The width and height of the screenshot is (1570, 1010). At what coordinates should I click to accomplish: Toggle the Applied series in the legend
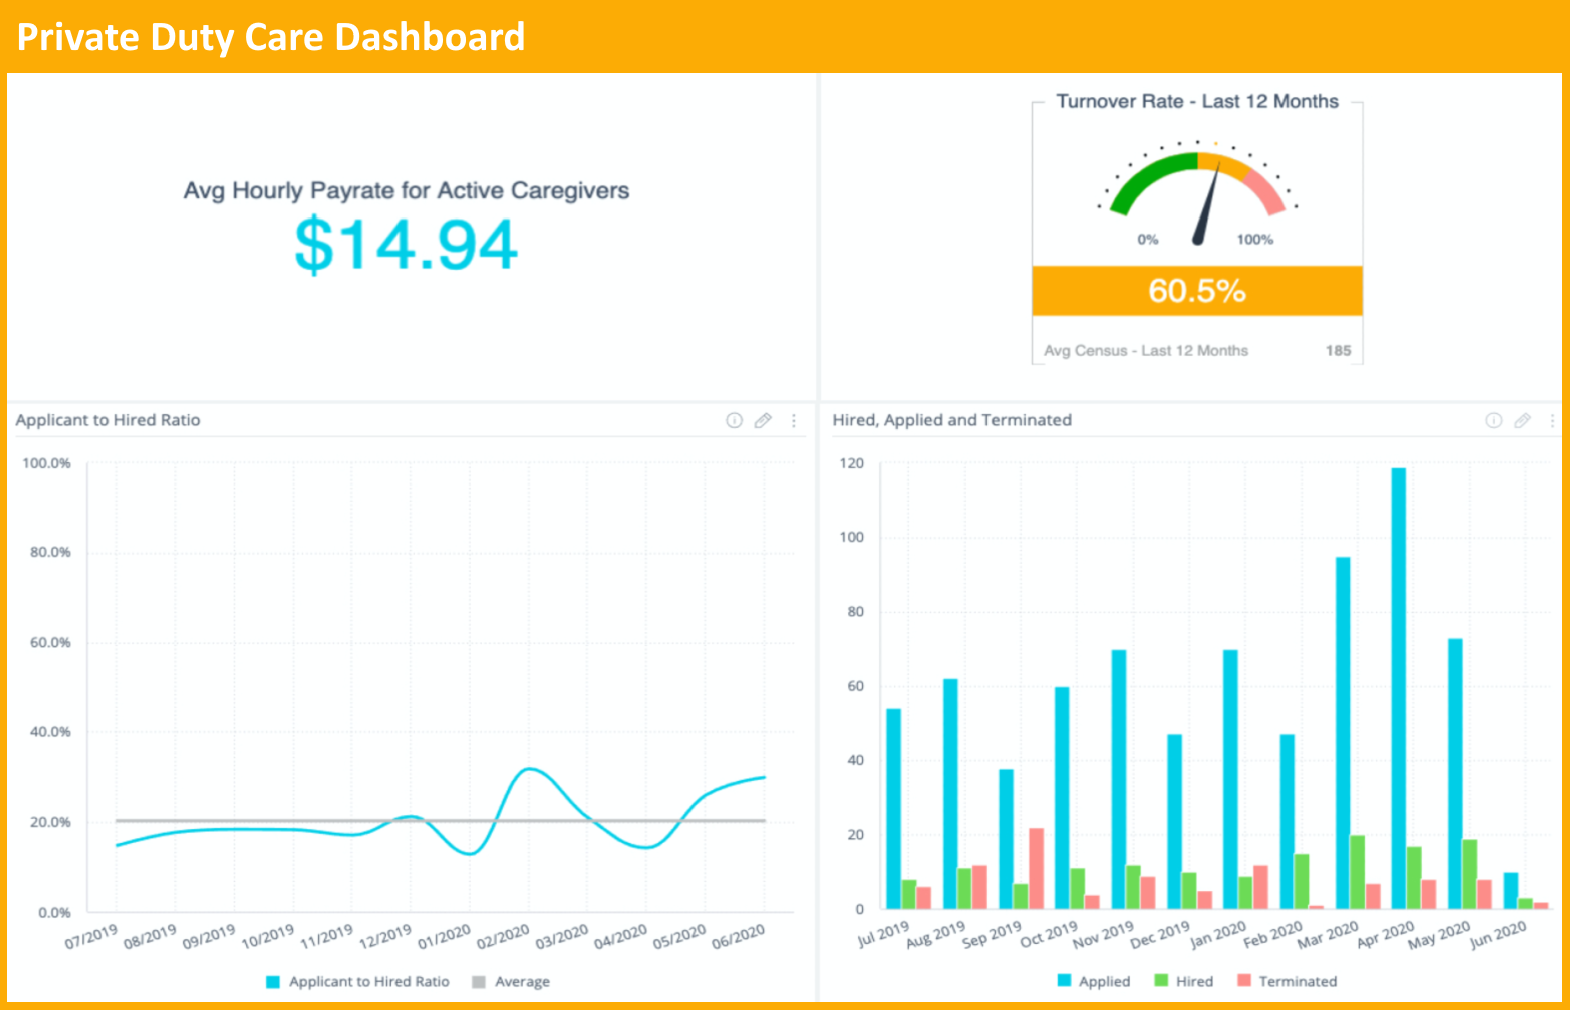point(1094,981)
